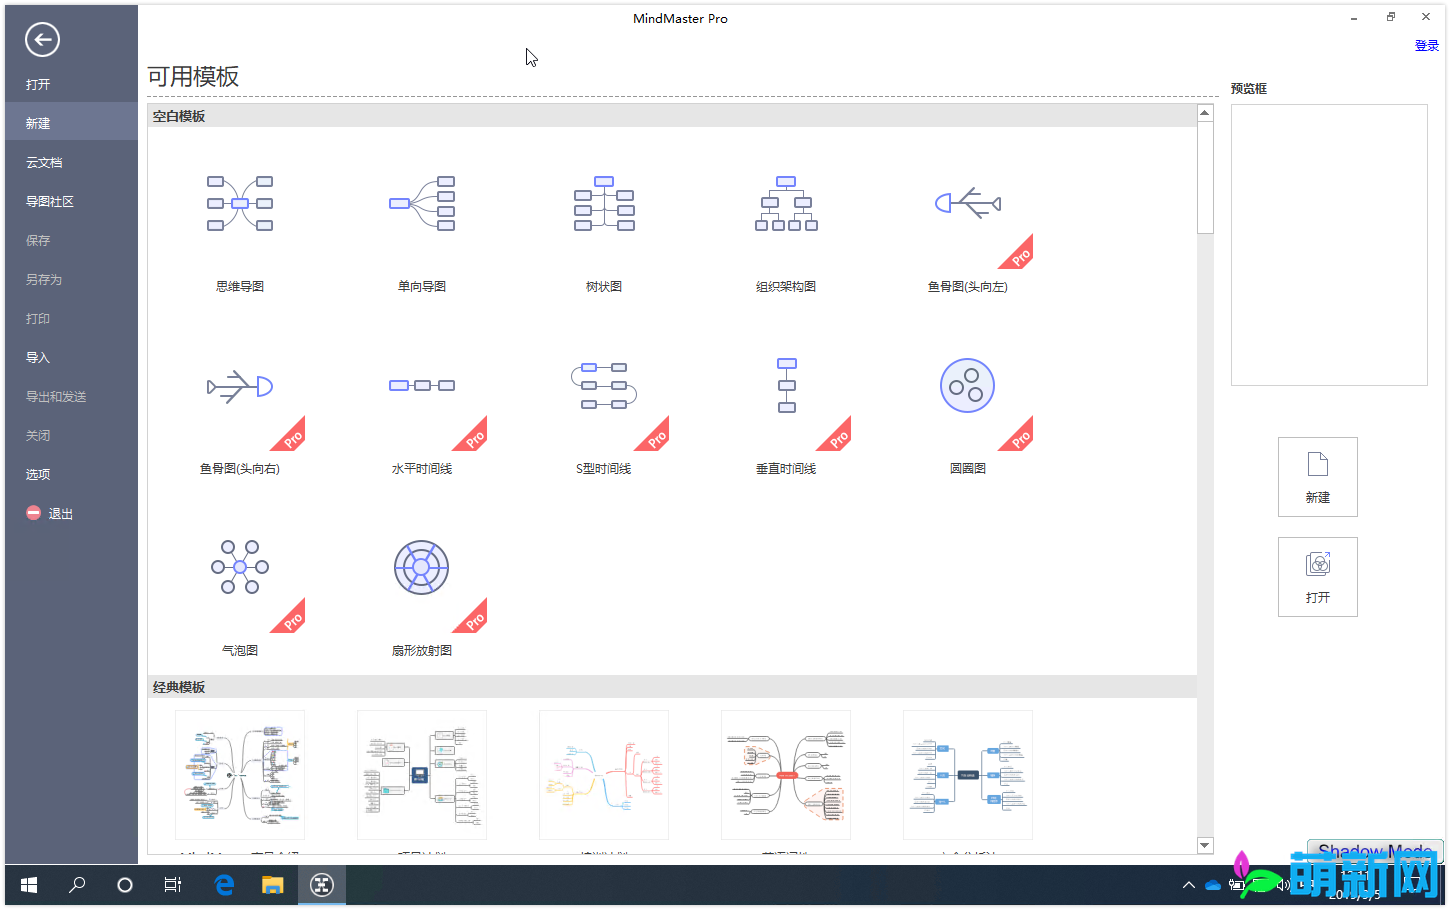The image size is (1450, 910).
Task: Click the 打开 folder icon in right panel
Action: [1317, 576]
